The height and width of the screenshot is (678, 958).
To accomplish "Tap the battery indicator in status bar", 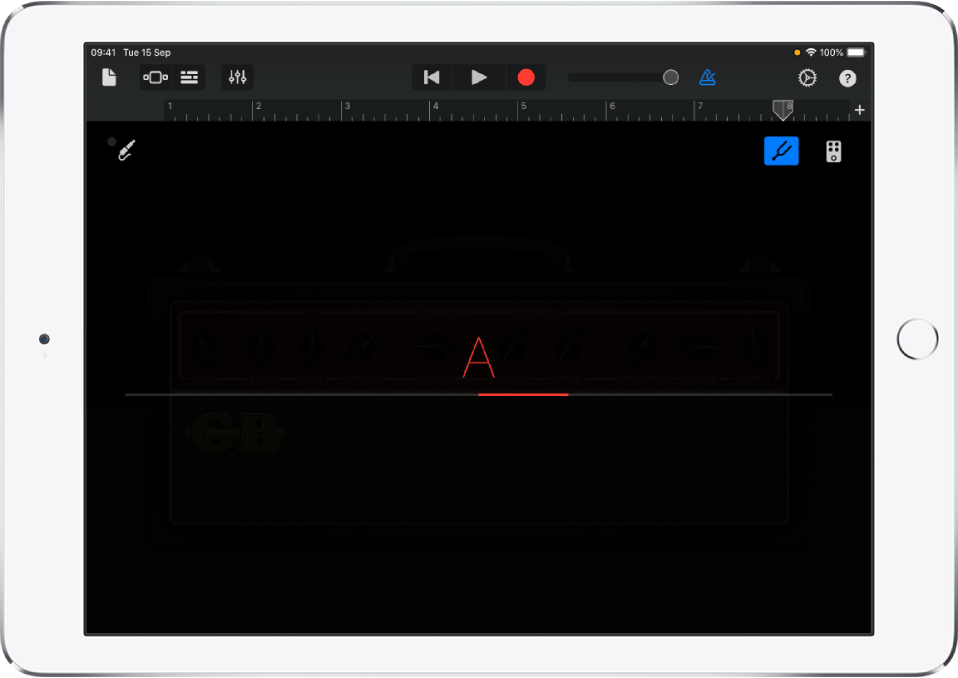I will coord(855,52).
